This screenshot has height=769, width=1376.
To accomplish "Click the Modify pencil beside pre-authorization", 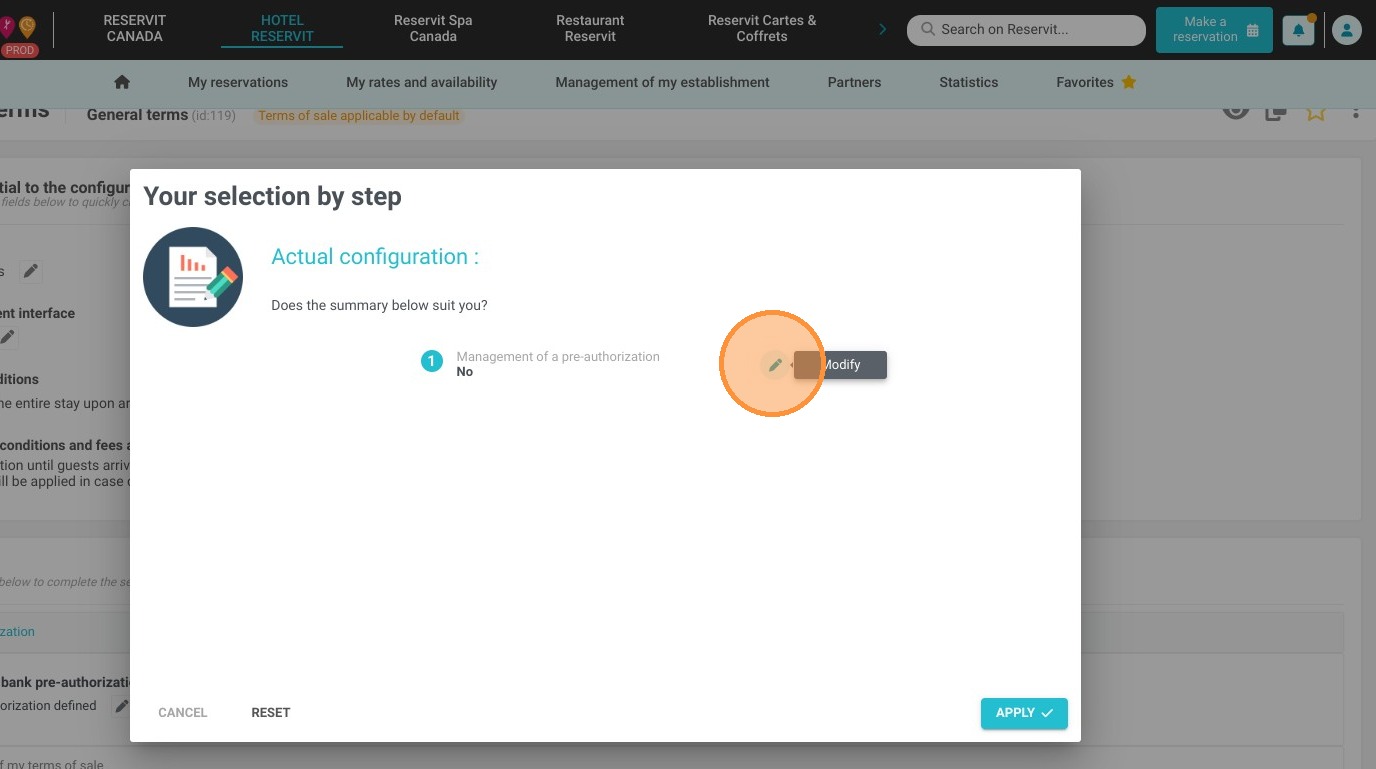I will click(774, 365).
